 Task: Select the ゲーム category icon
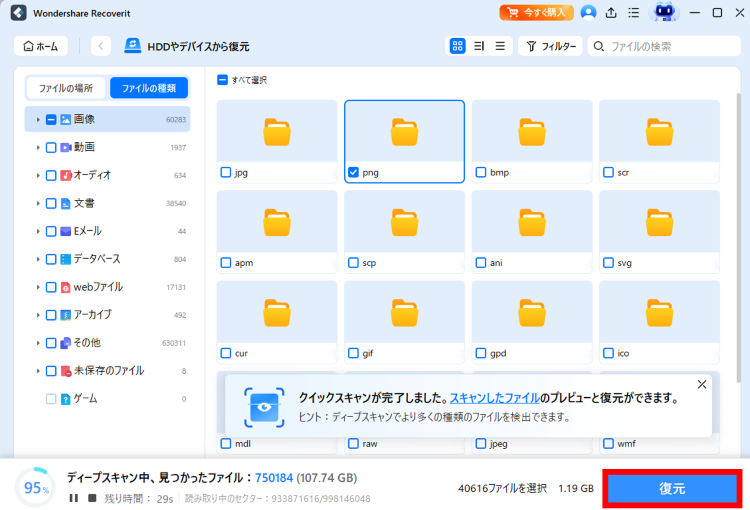pyautogui.click(x=66, y=399)
